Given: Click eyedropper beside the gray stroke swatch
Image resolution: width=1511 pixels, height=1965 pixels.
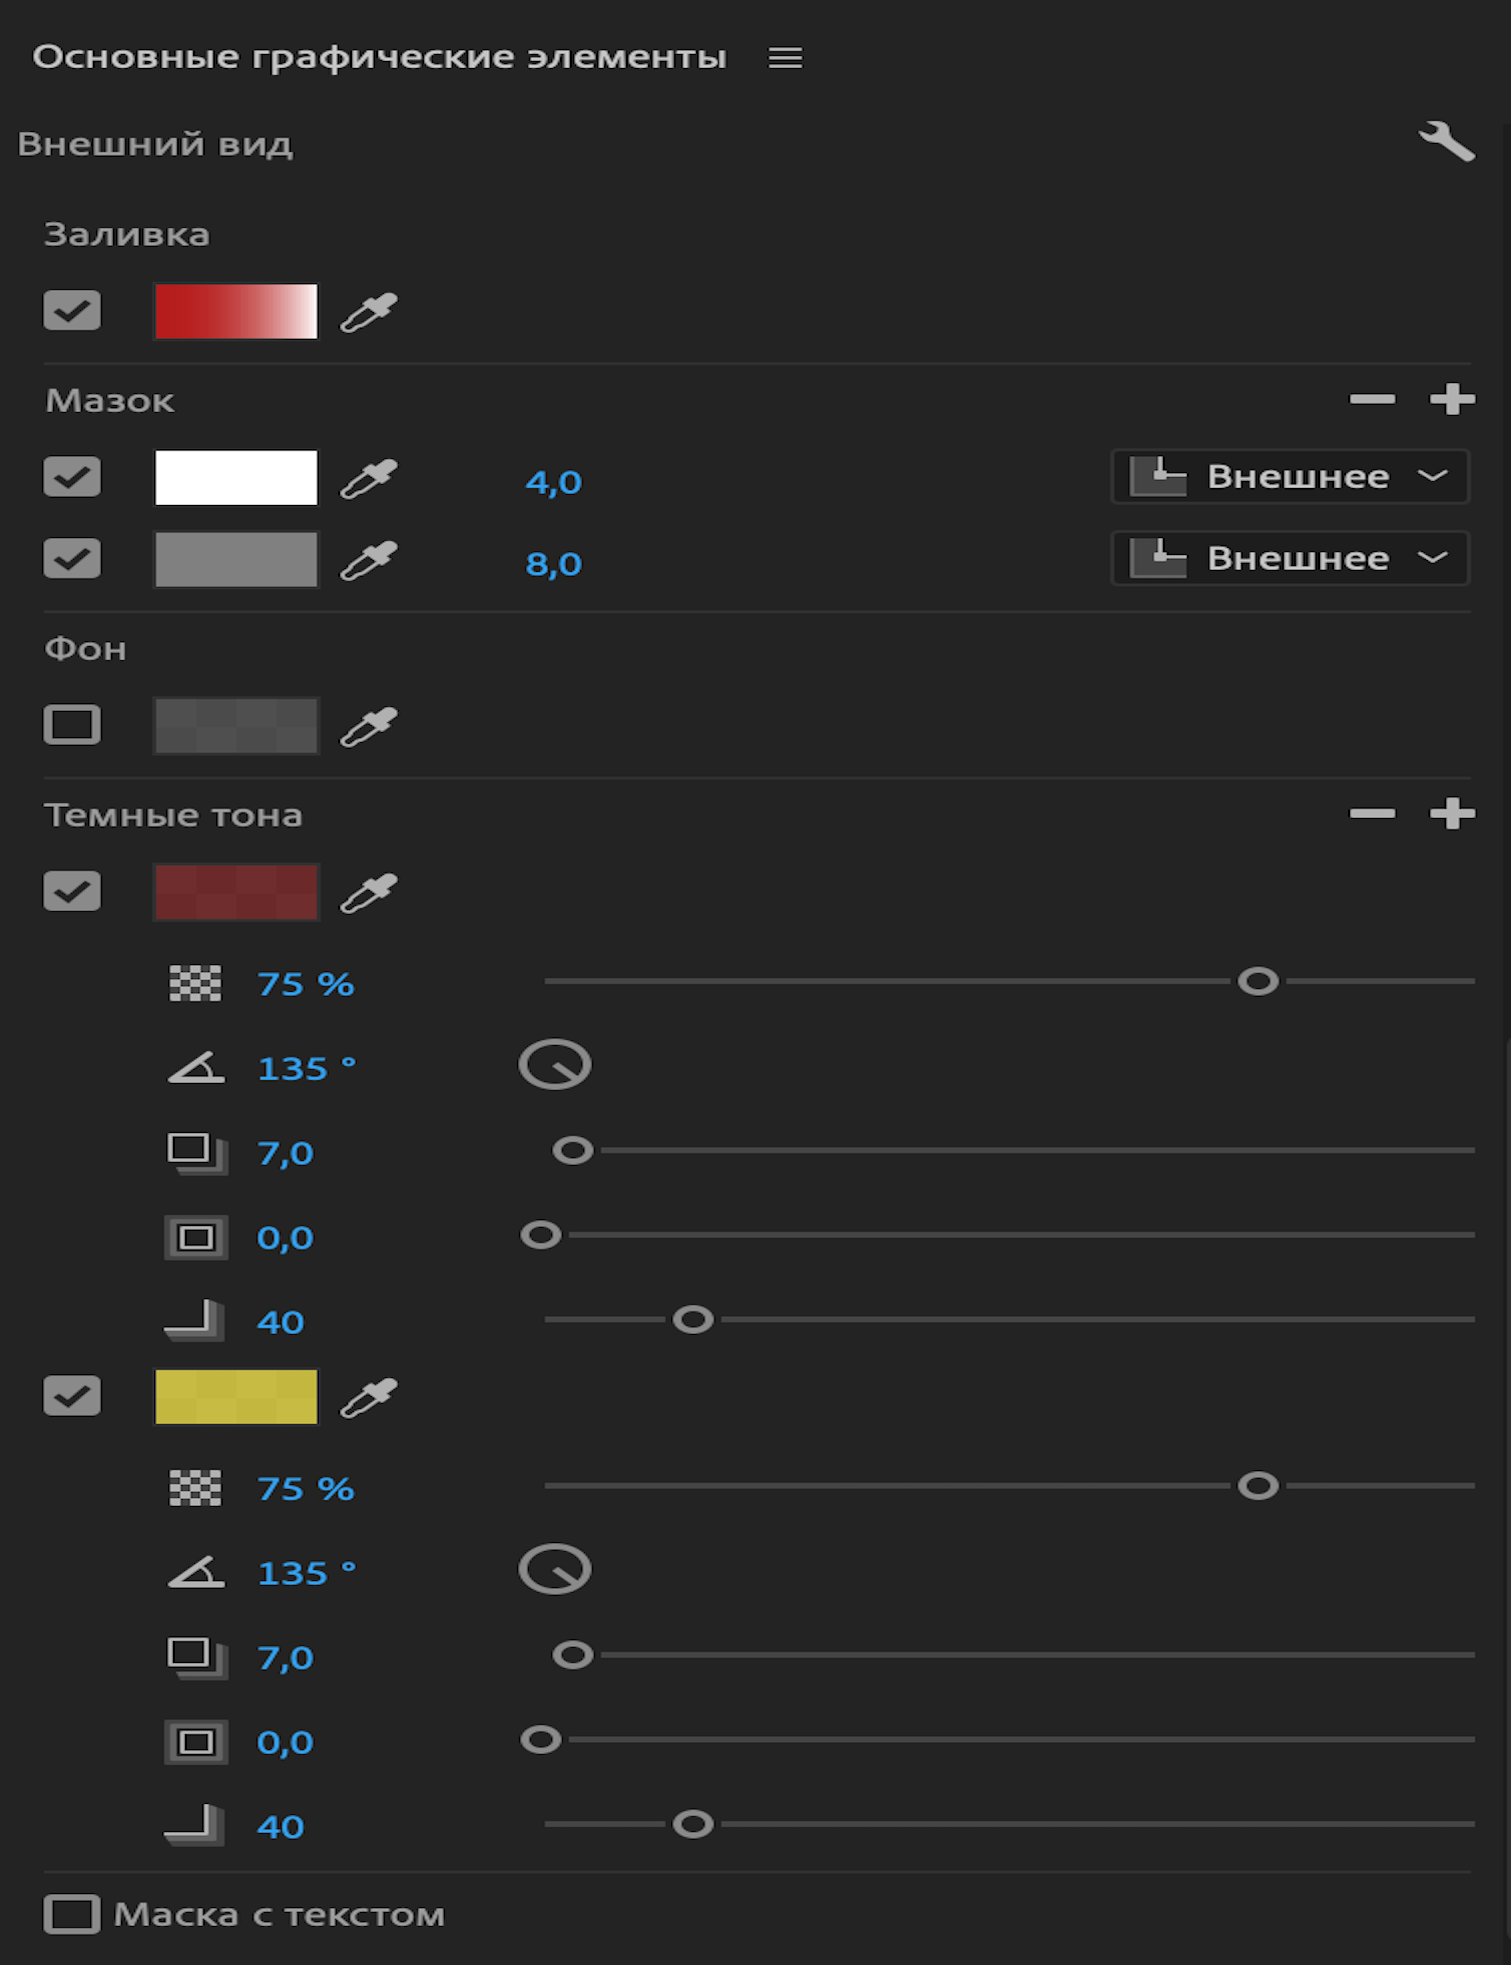Looking at the screenshot, I should tap(369, 560).
